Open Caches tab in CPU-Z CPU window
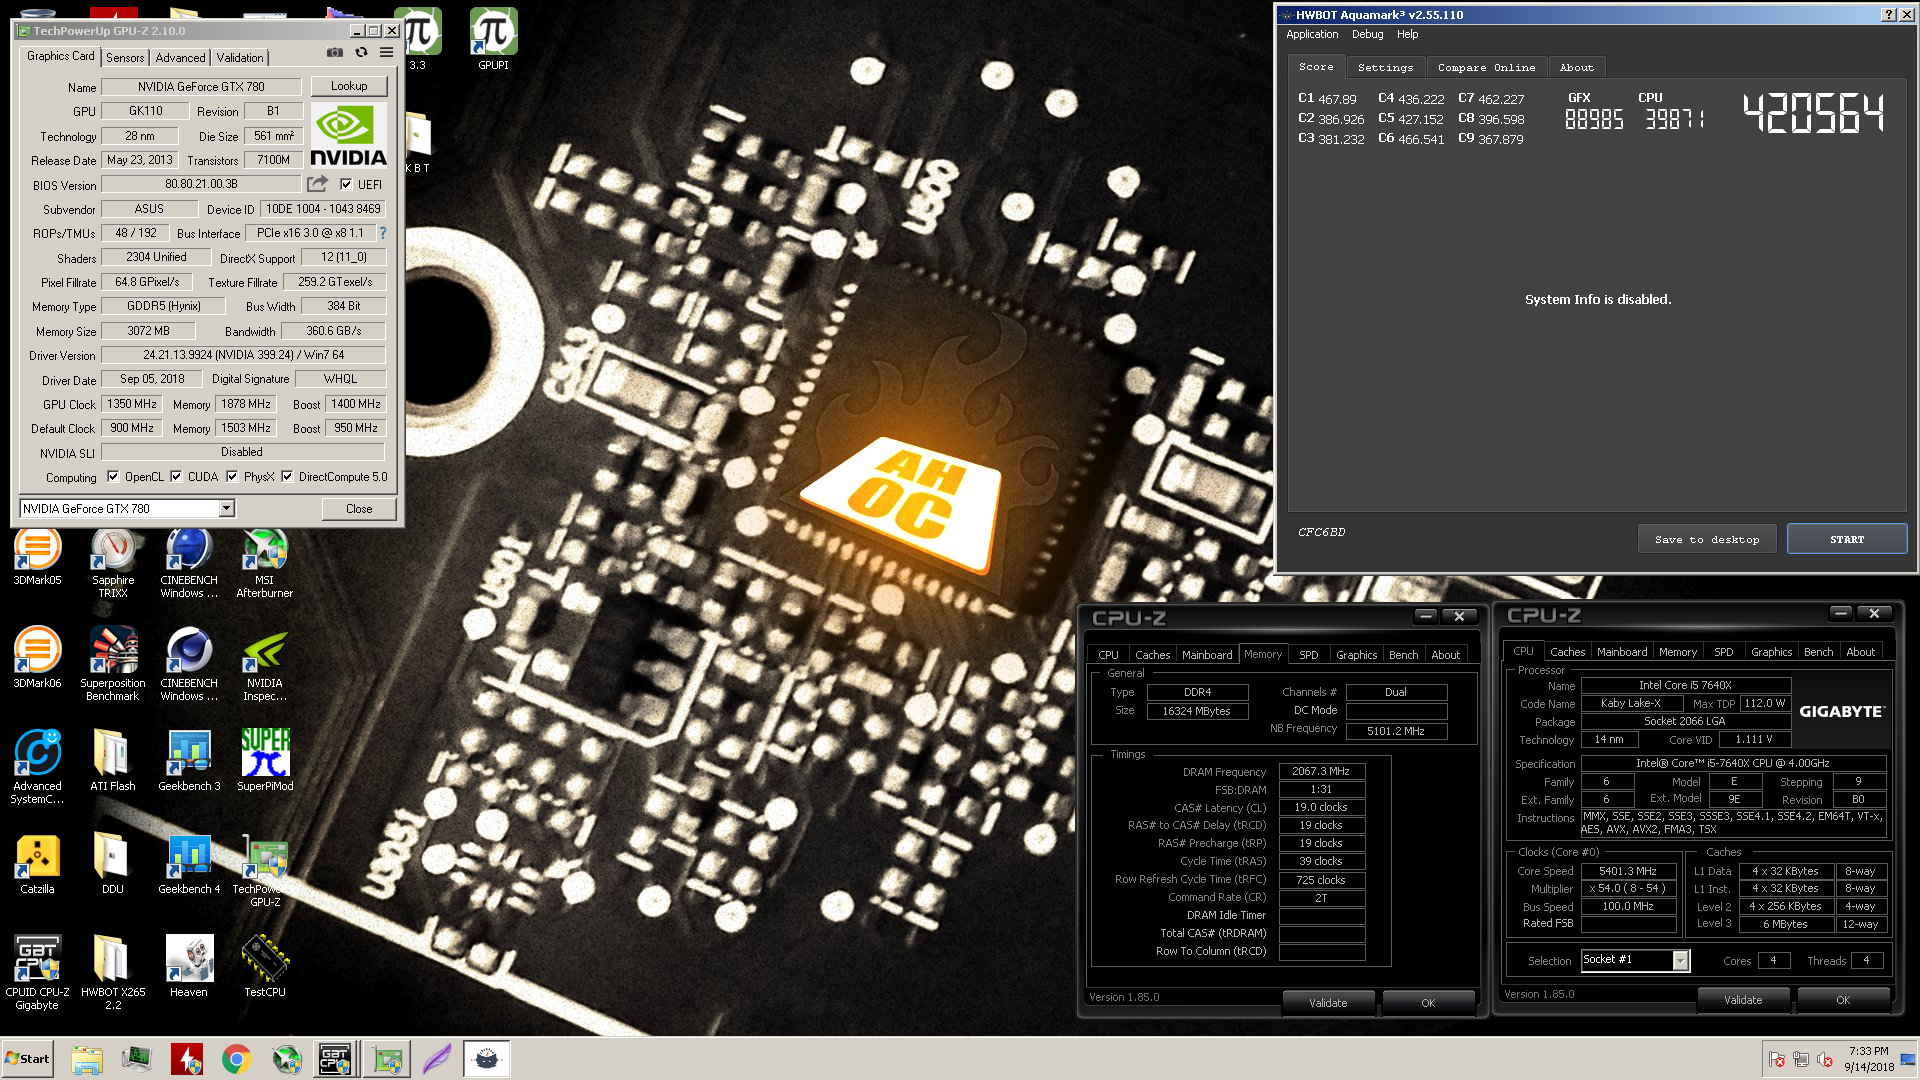This screenshot has height=1080, width=1920. (x=1567, y=652)
